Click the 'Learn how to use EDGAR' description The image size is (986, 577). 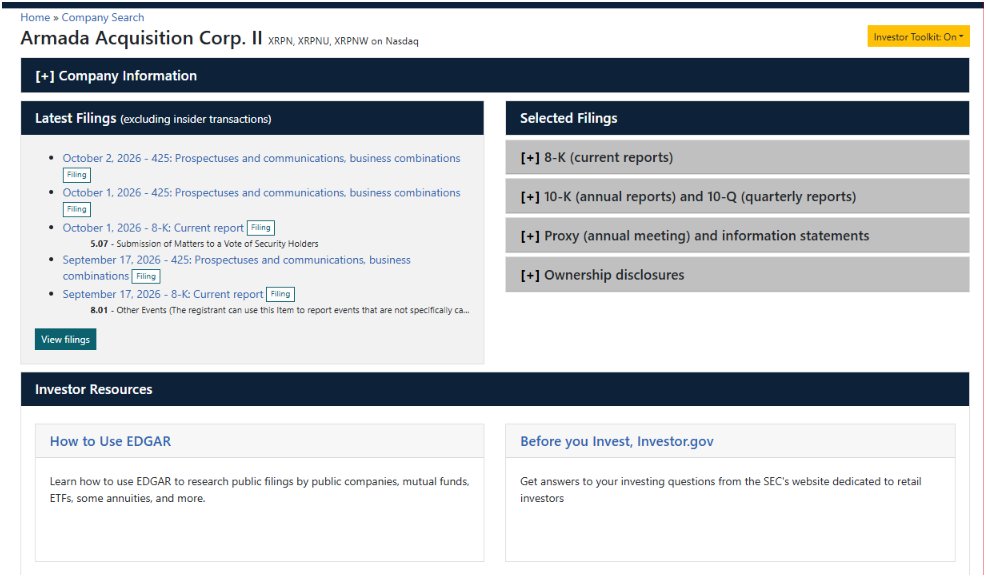tap(260, 490)
